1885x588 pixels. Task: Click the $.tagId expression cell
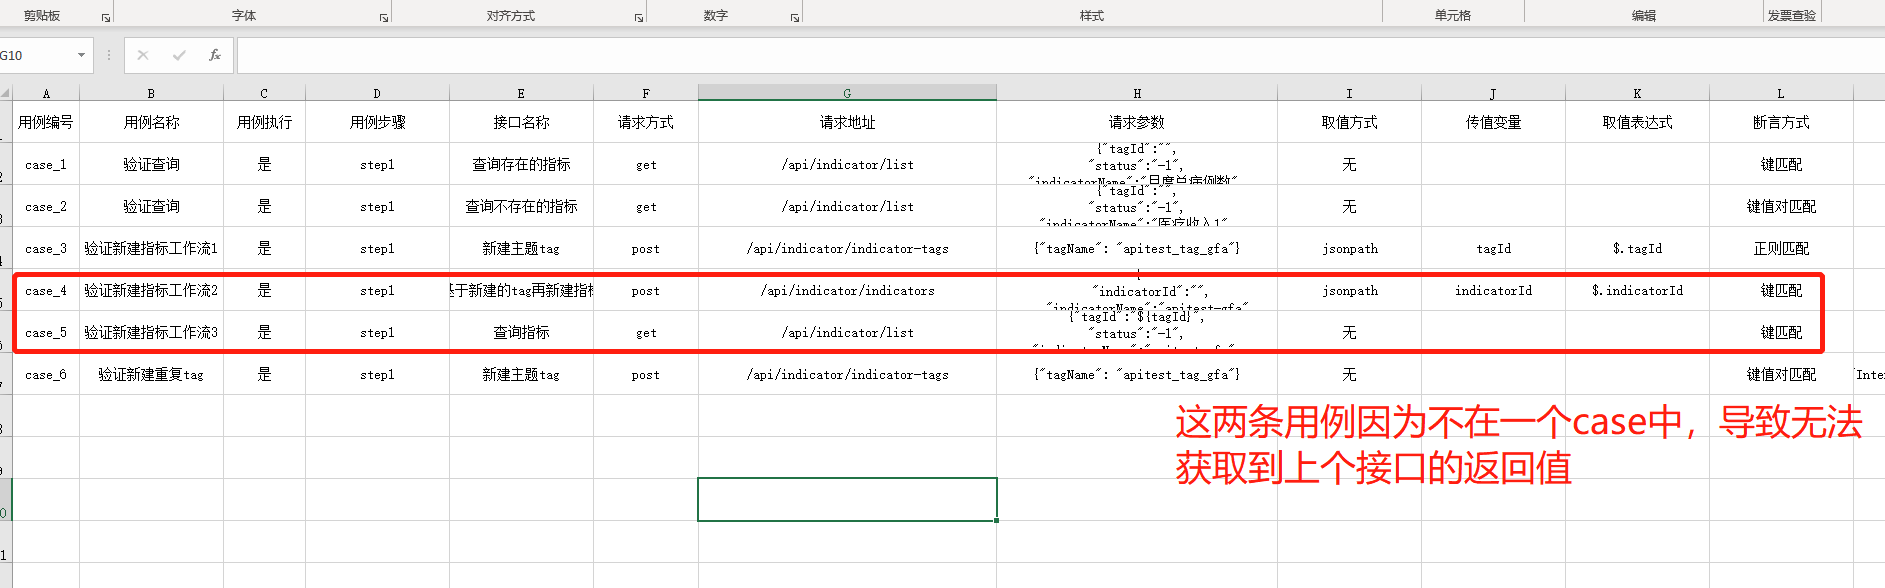(1637, 248)
